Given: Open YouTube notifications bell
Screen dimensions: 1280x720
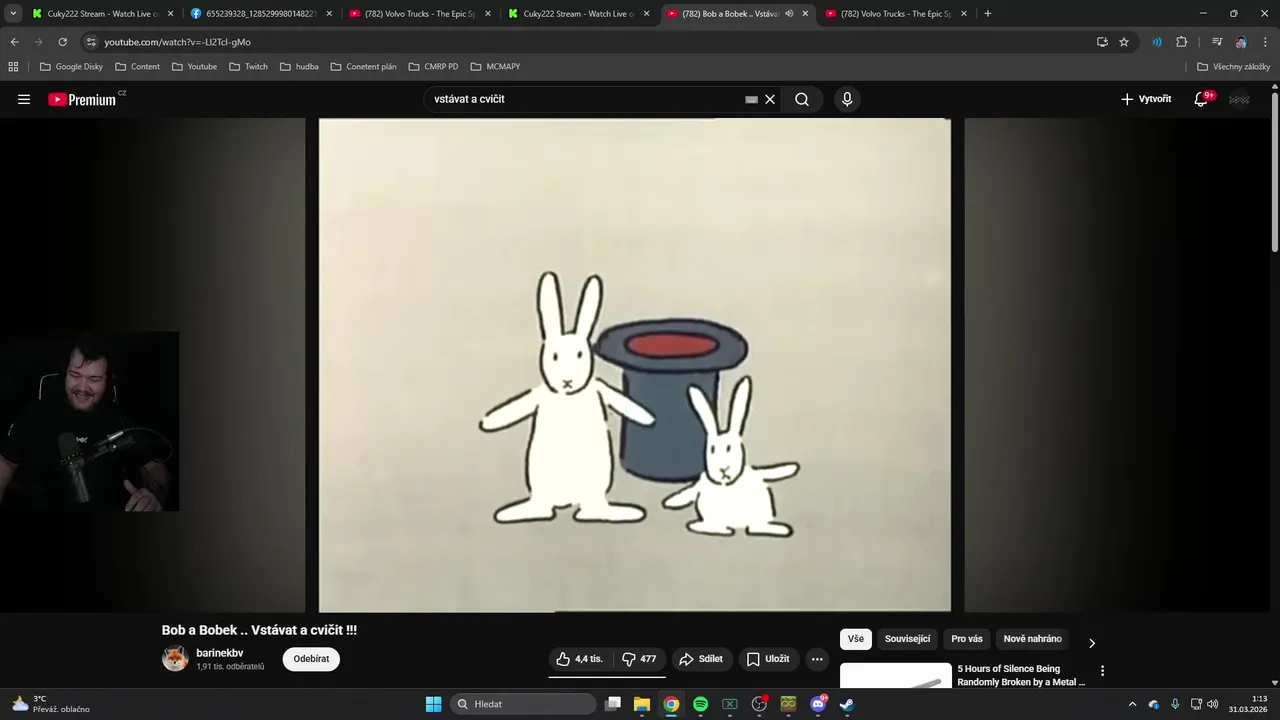Looking at the screenshot, I should coord(1201,99).
